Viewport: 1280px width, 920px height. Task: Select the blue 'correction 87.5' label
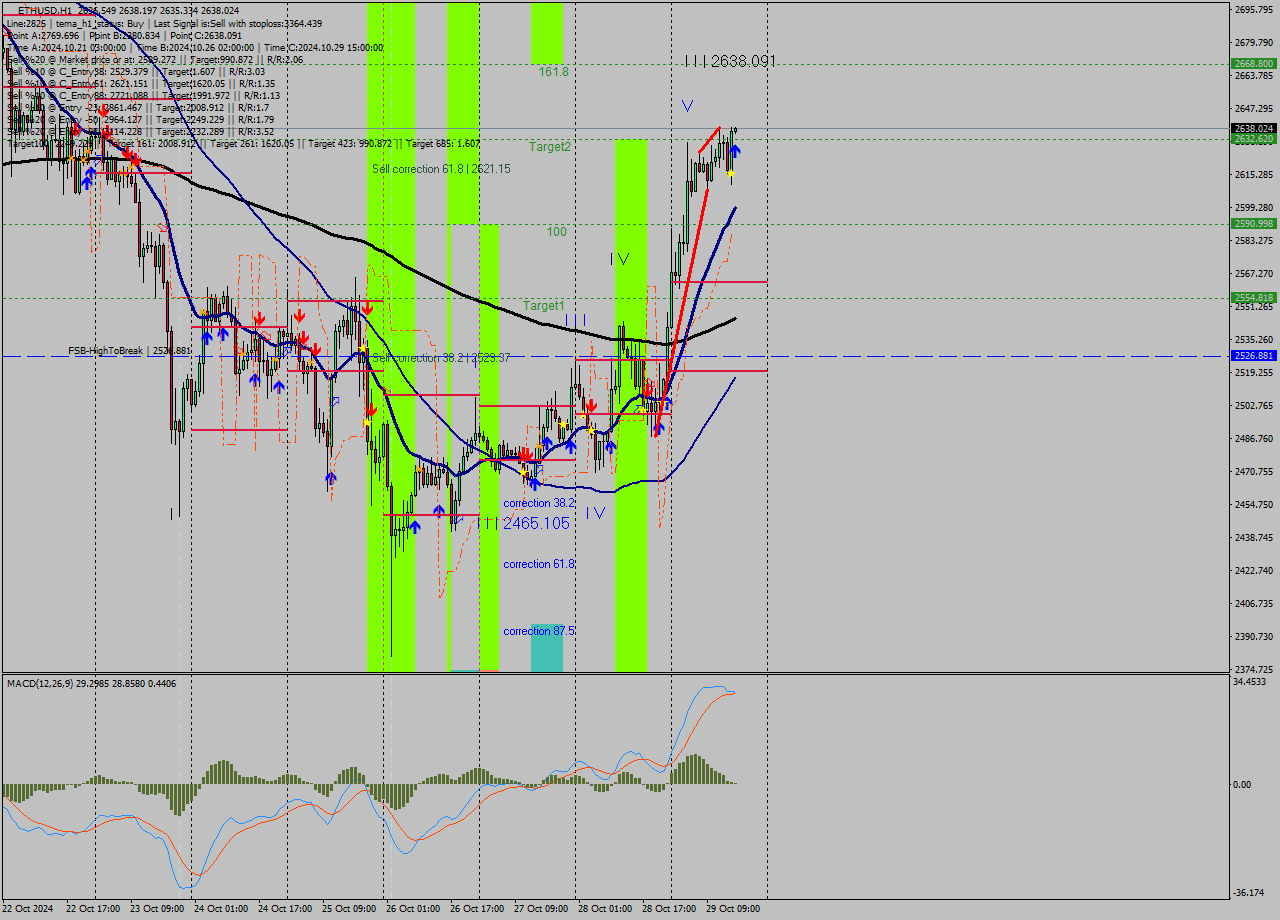click(x=539, y=631)
